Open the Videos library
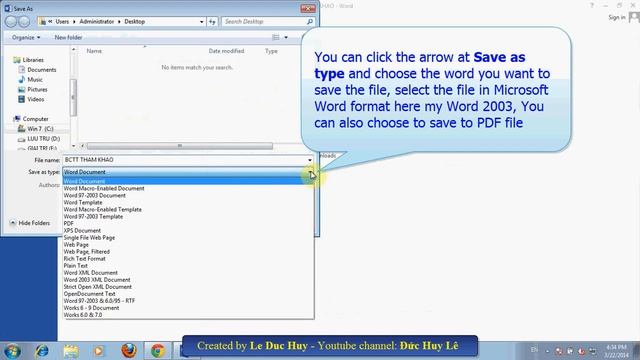This screenshot has height=360, width=640. click(x=36, y=99)
